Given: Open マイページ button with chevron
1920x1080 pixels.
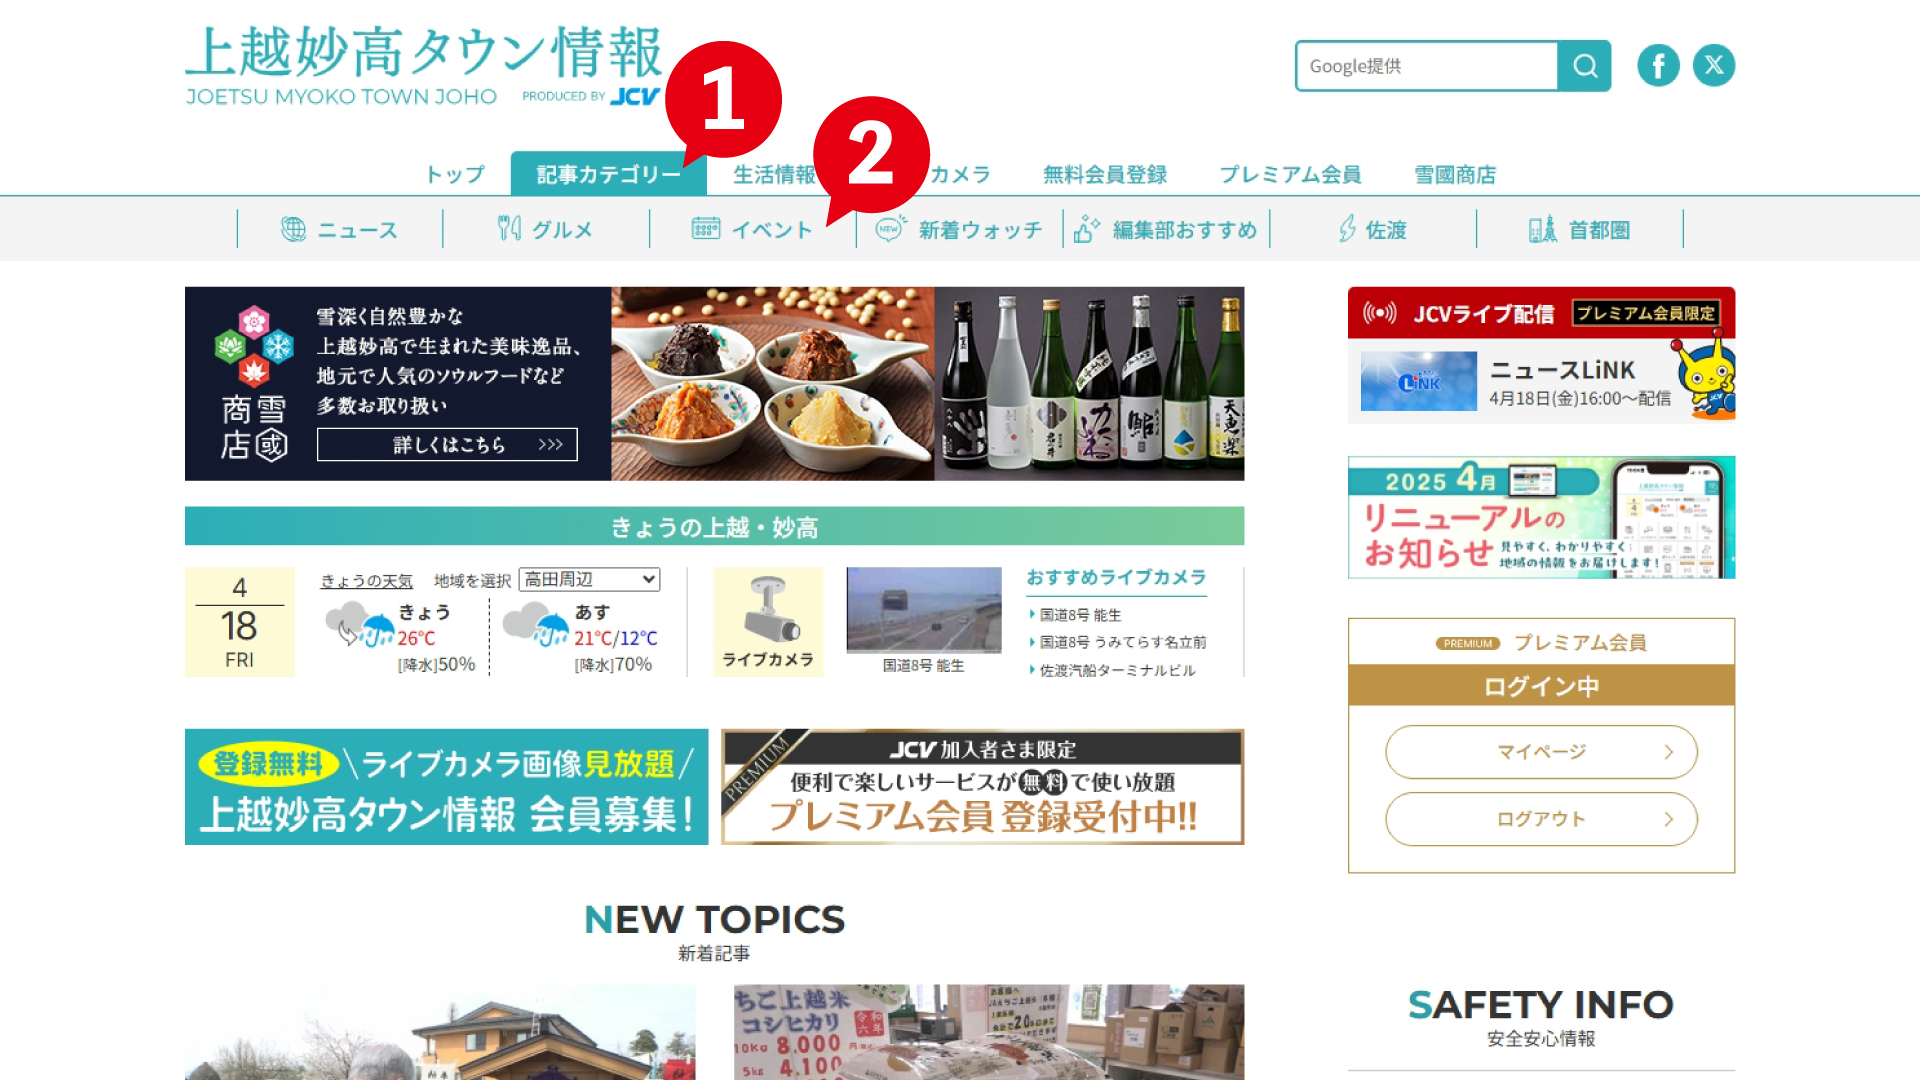Looking at the screenshot, I should pos(1541,752).
